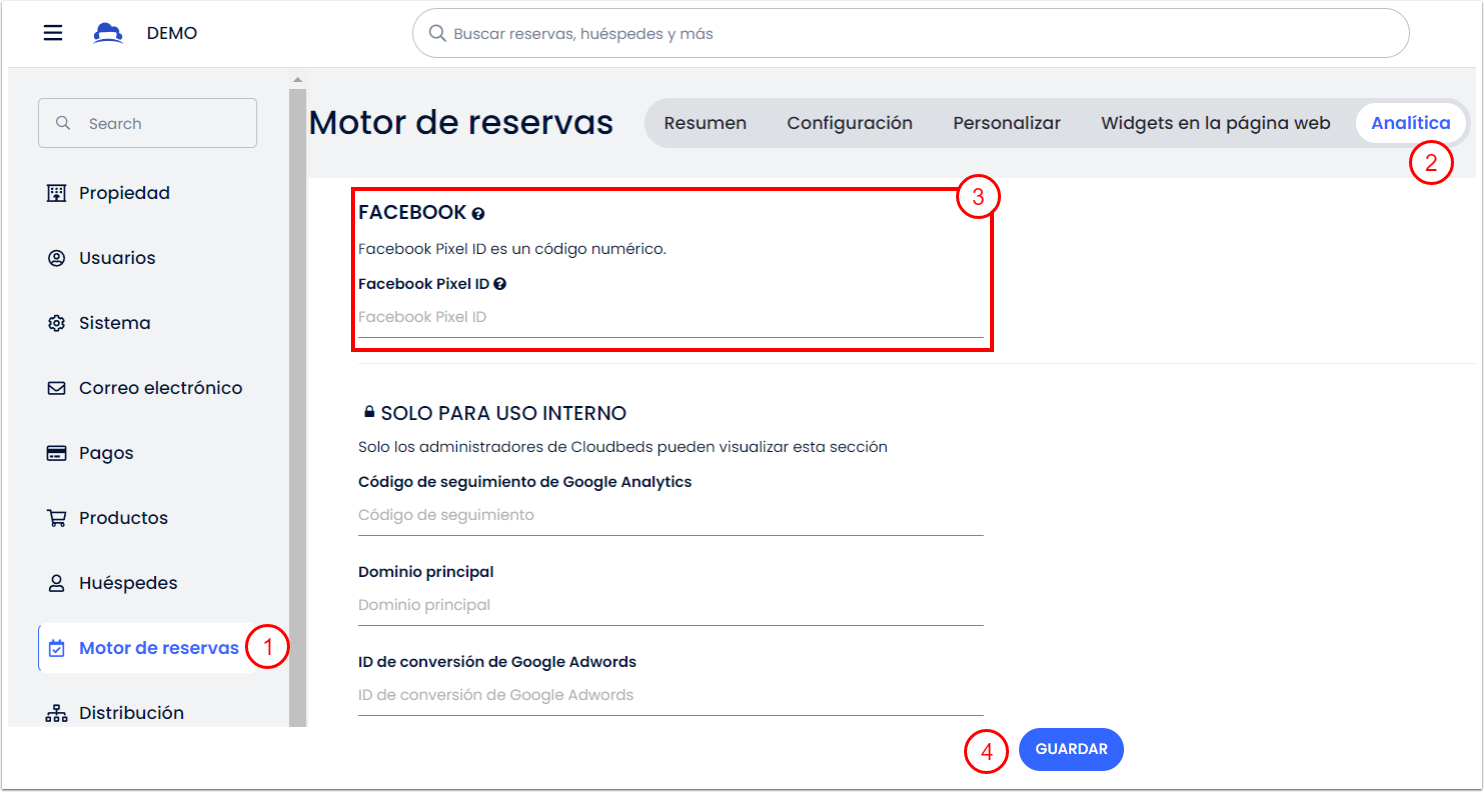This screenshot has height=792, width=1484.
Task: Click help icon next to Facebook Pixel ID label
Action: pos(500,284)
